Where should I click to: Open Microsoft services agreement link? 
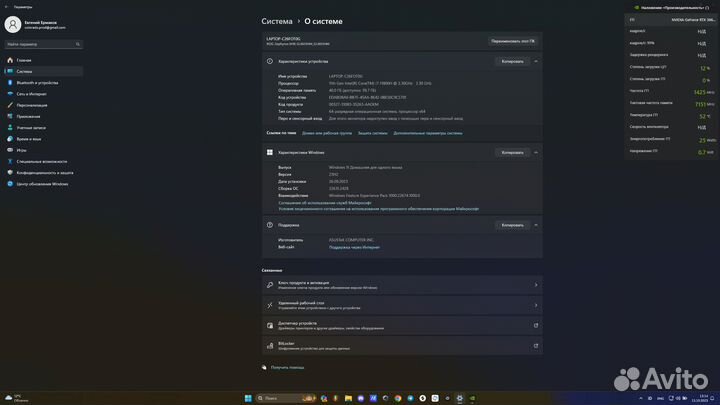[x=325, y=202]
